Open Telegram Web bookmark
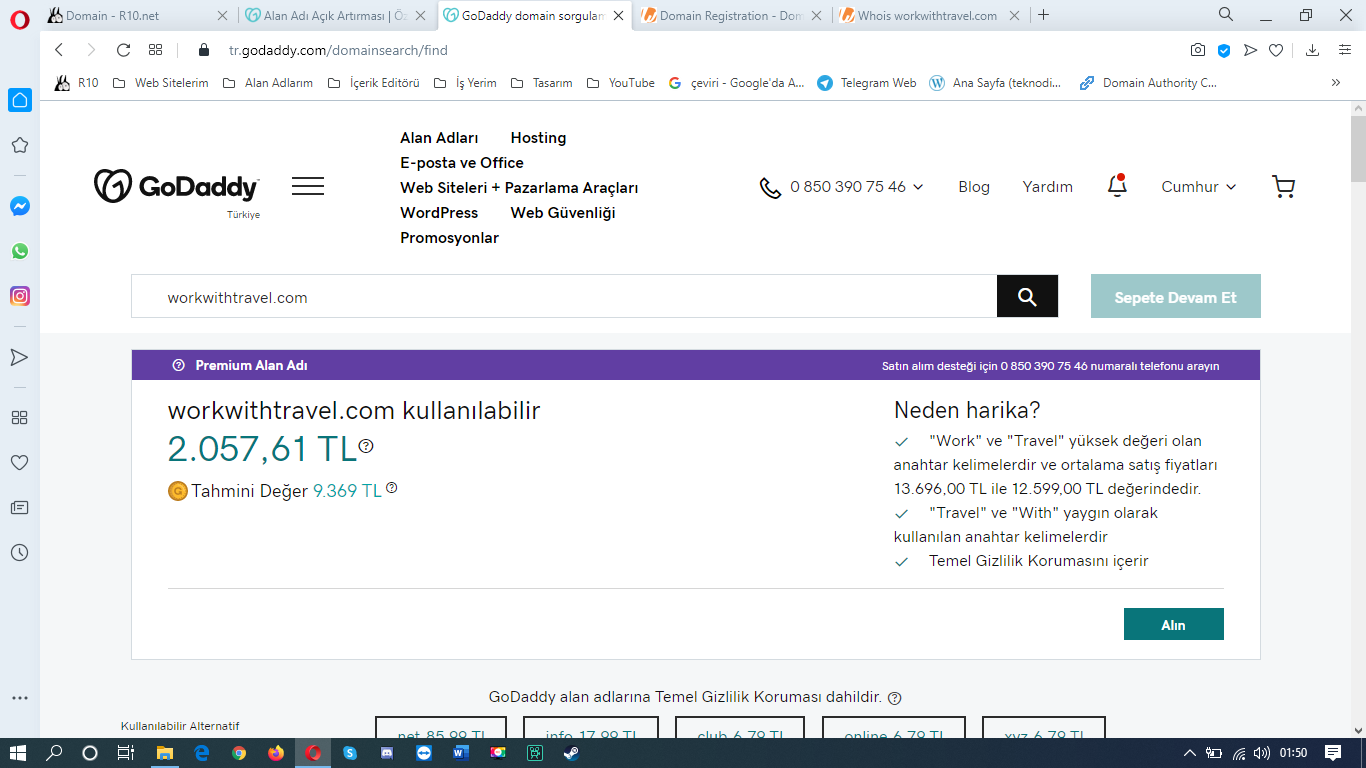The width and height of the screenshot is (1366, 768). click(x=867, y=83)
